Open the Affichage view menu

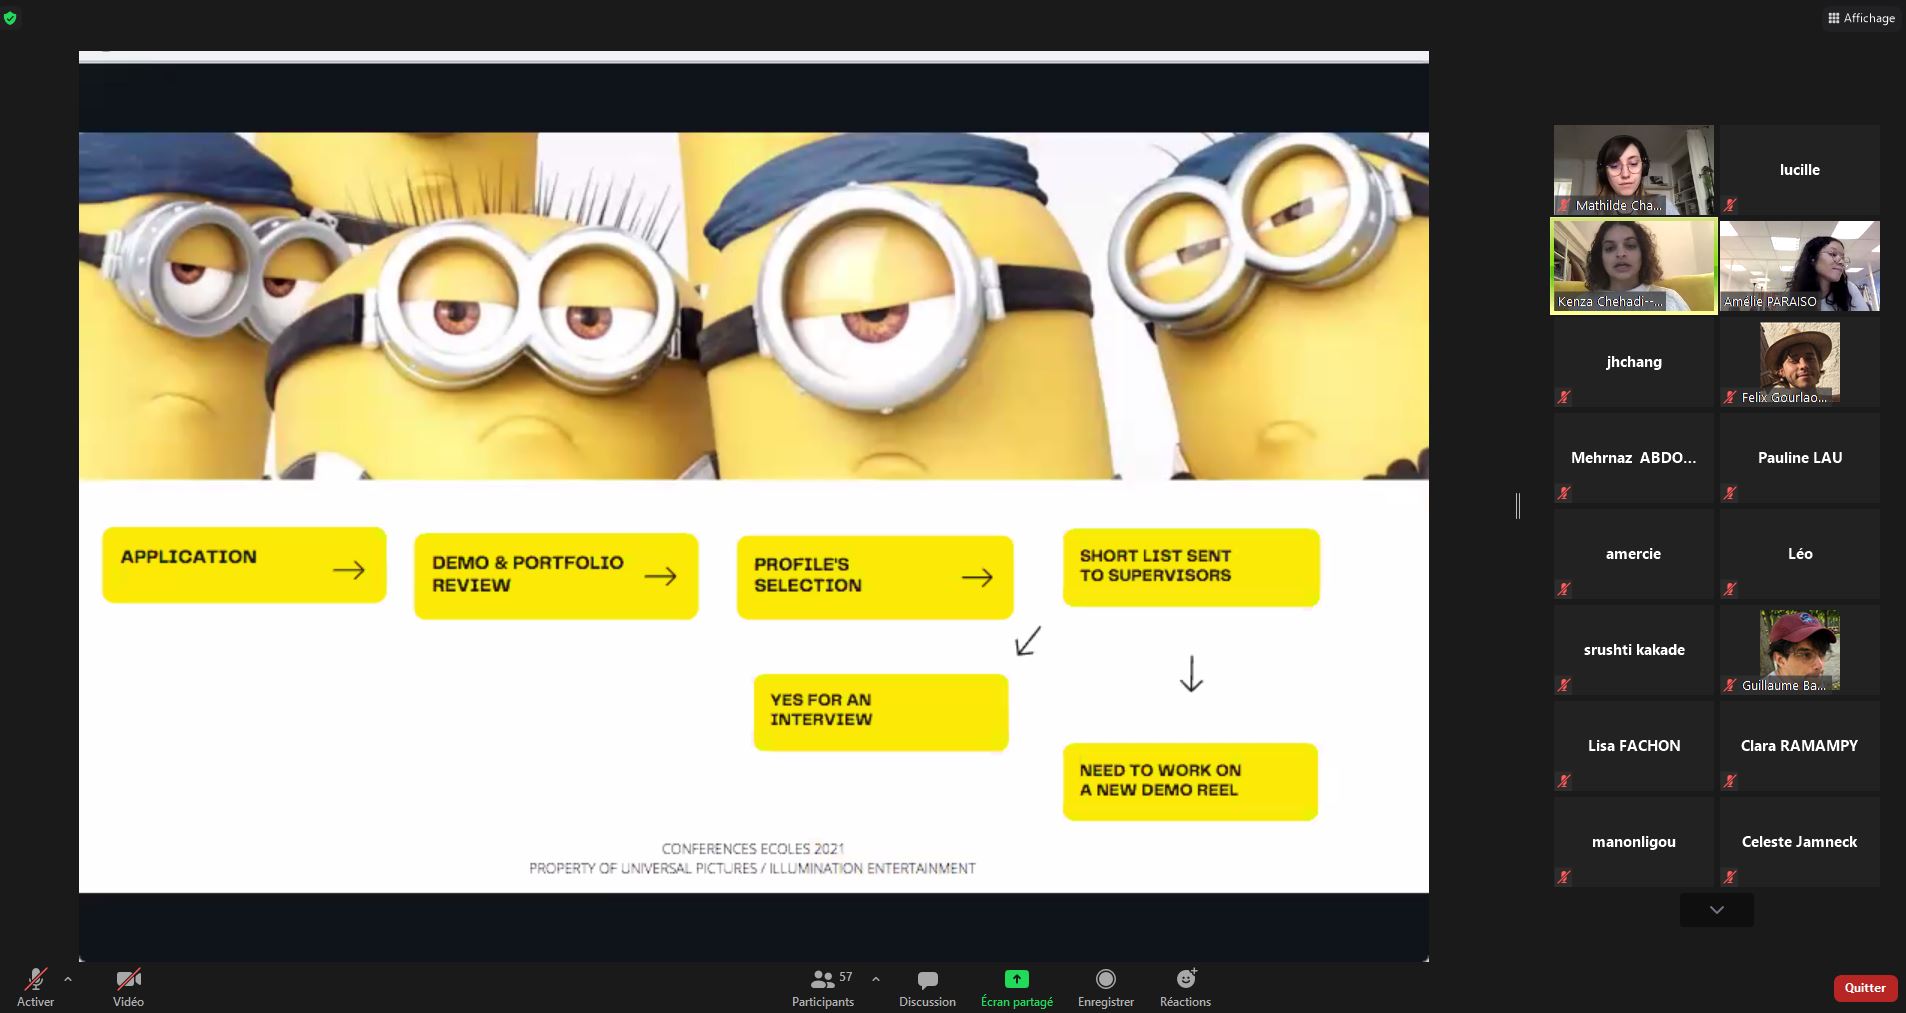(1861, 18)
